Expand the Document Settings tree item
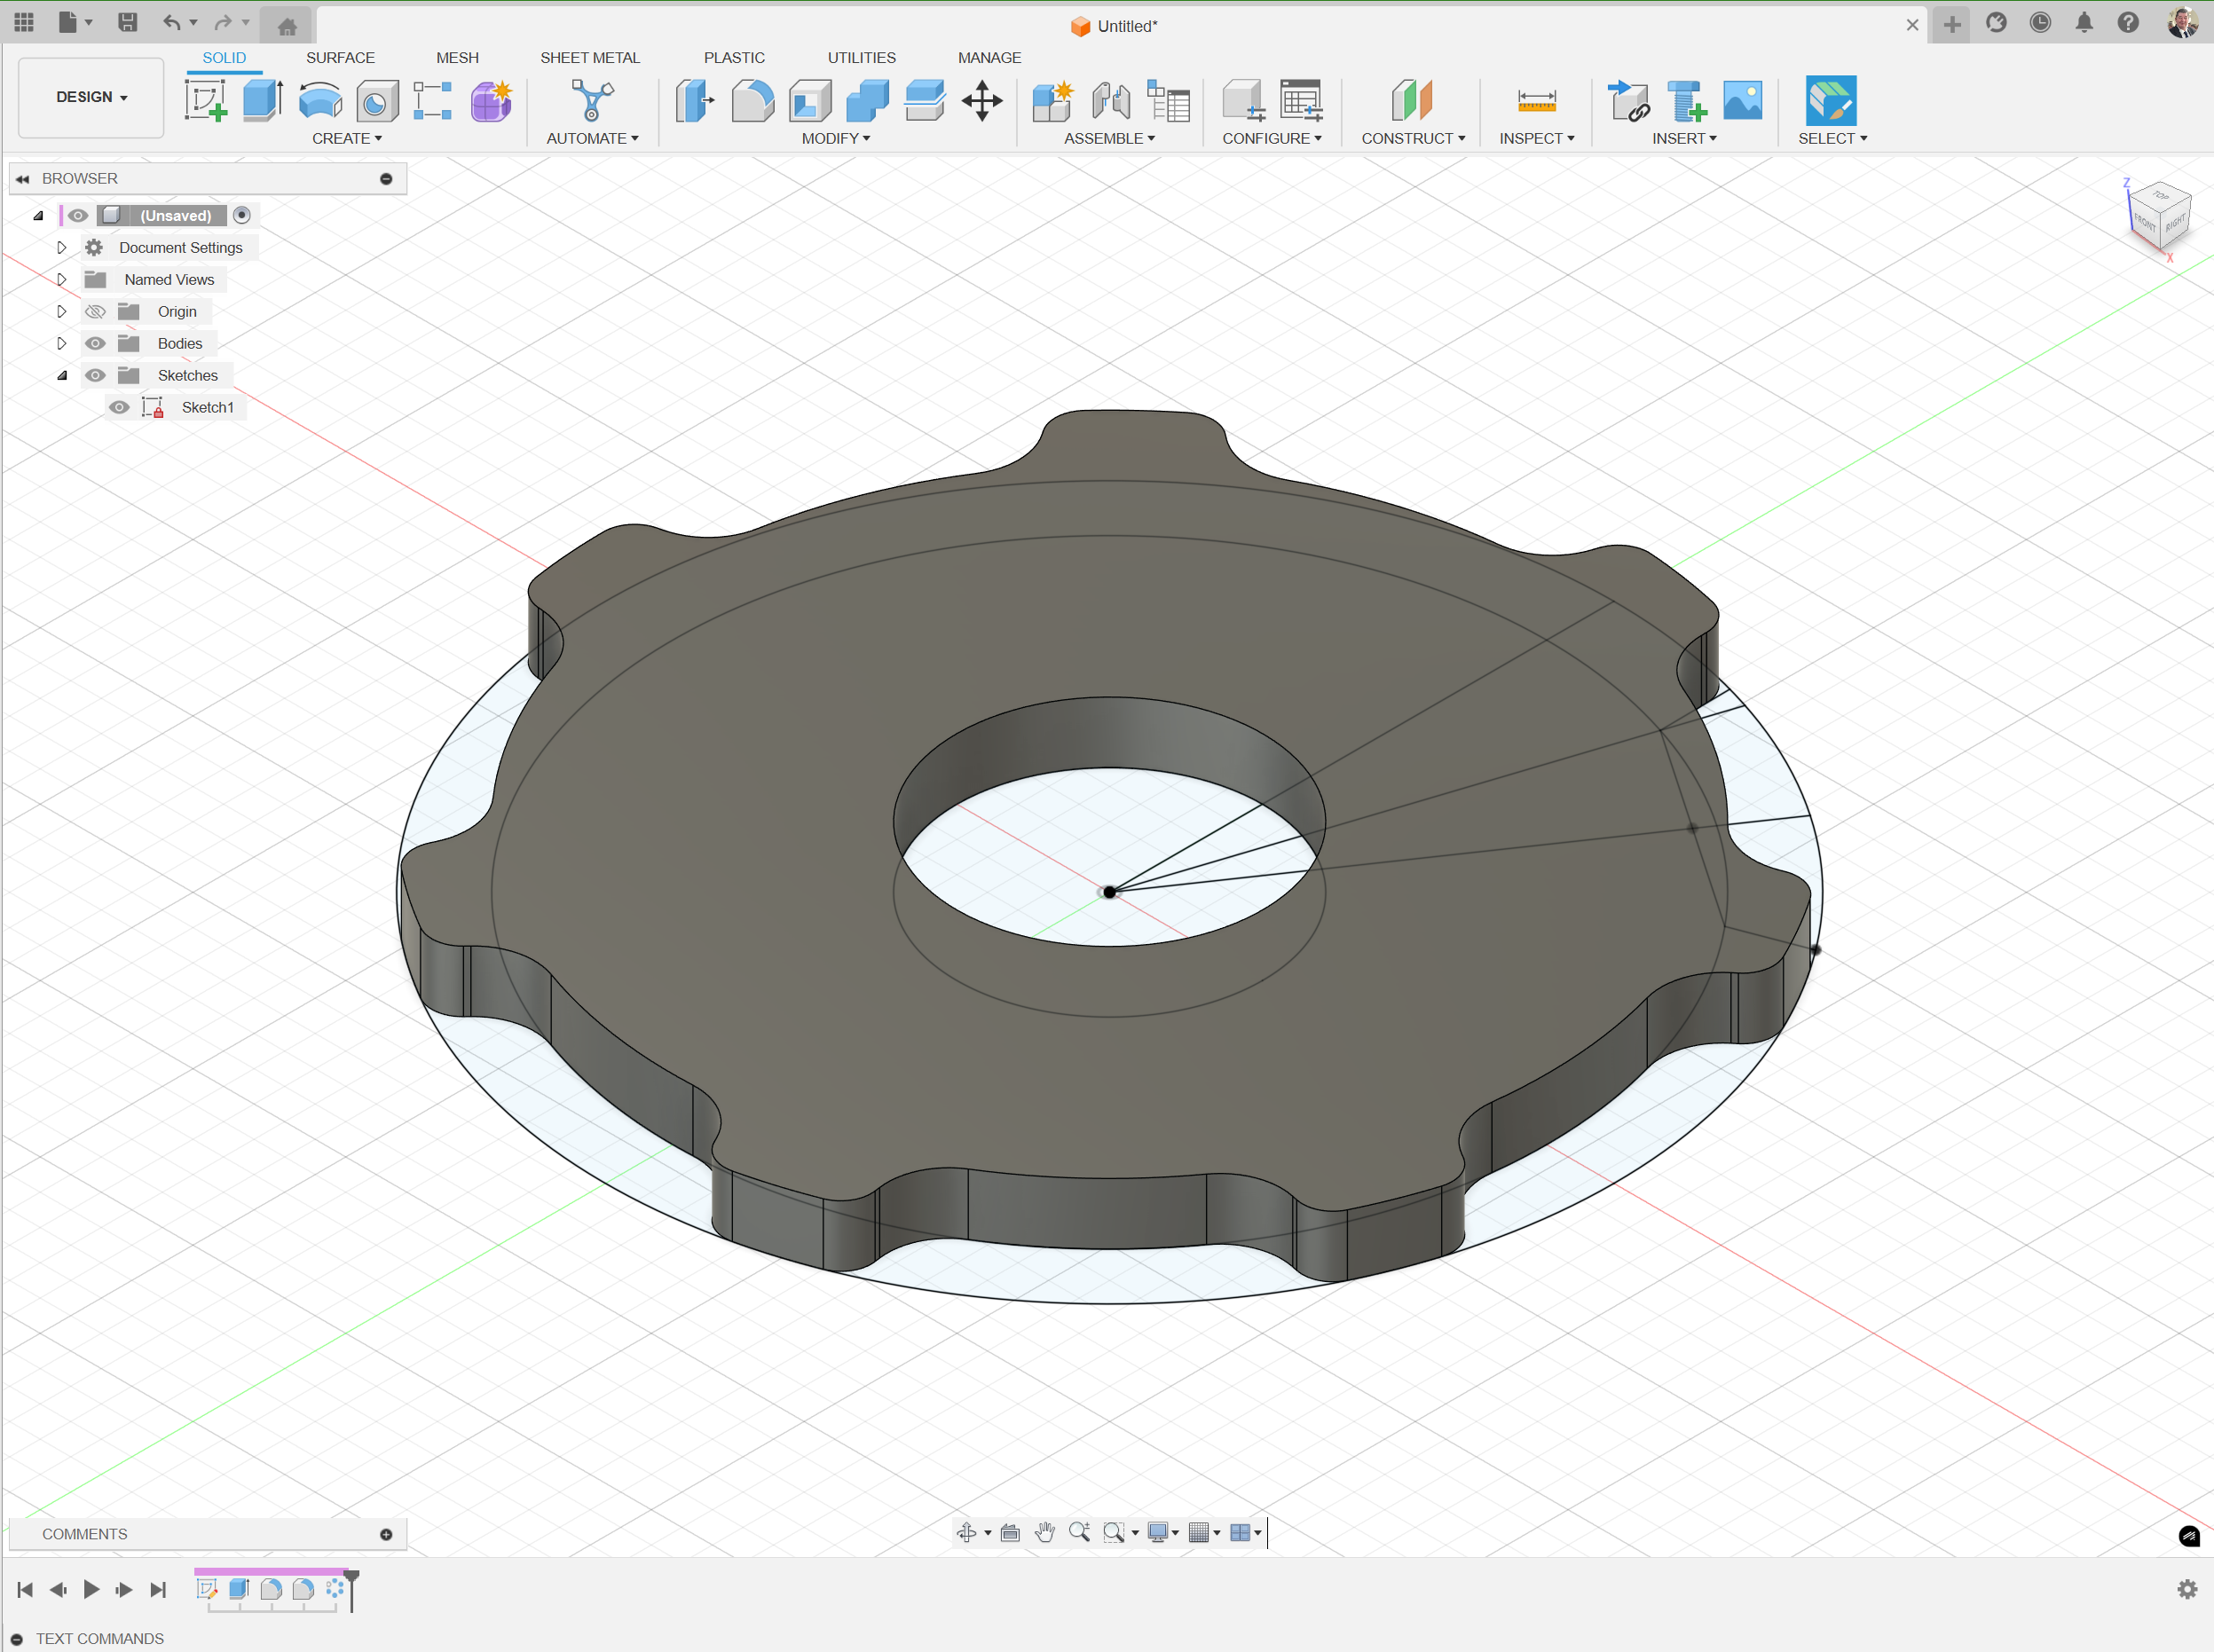The width and height of the screenshot is (2214, 1652). point(61,247)
